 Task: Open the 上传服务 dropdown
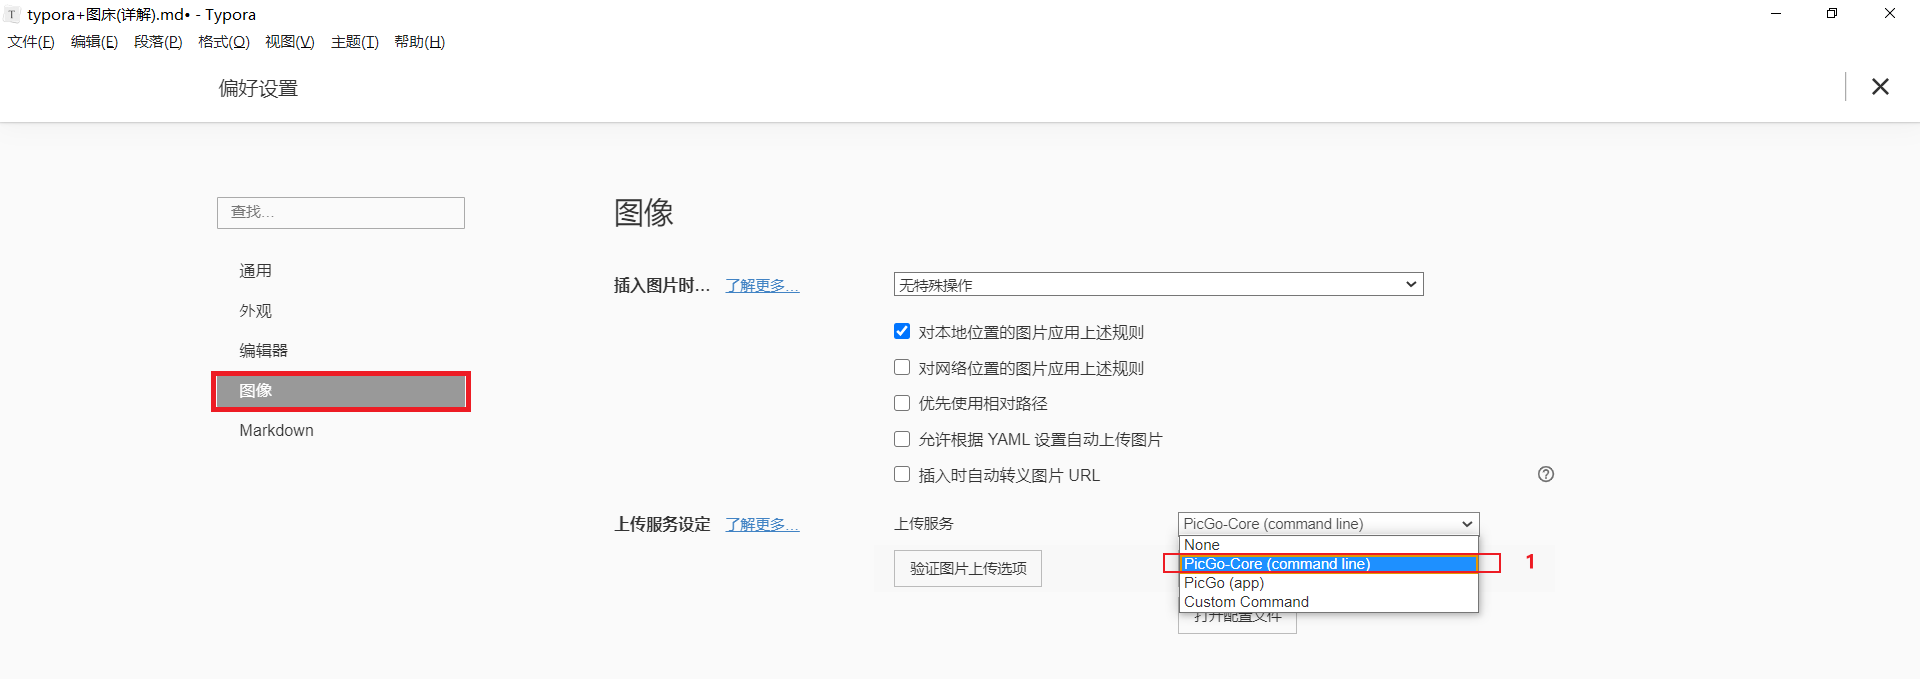pos(1328,524)
